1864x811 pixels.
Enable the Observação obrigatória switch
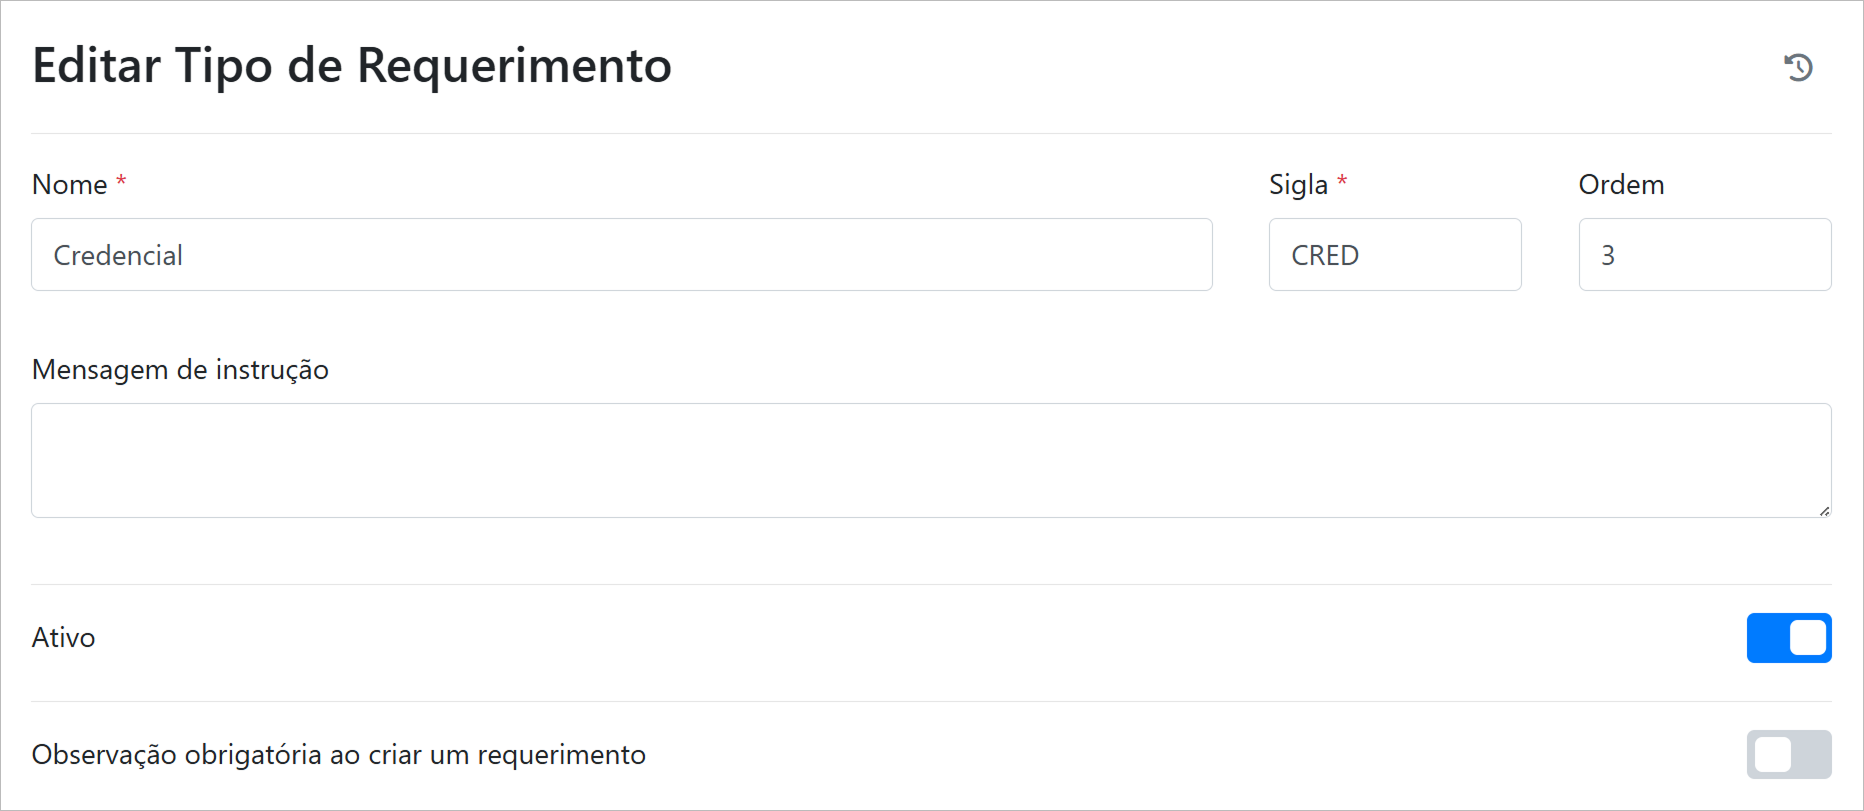[1788, 755]
